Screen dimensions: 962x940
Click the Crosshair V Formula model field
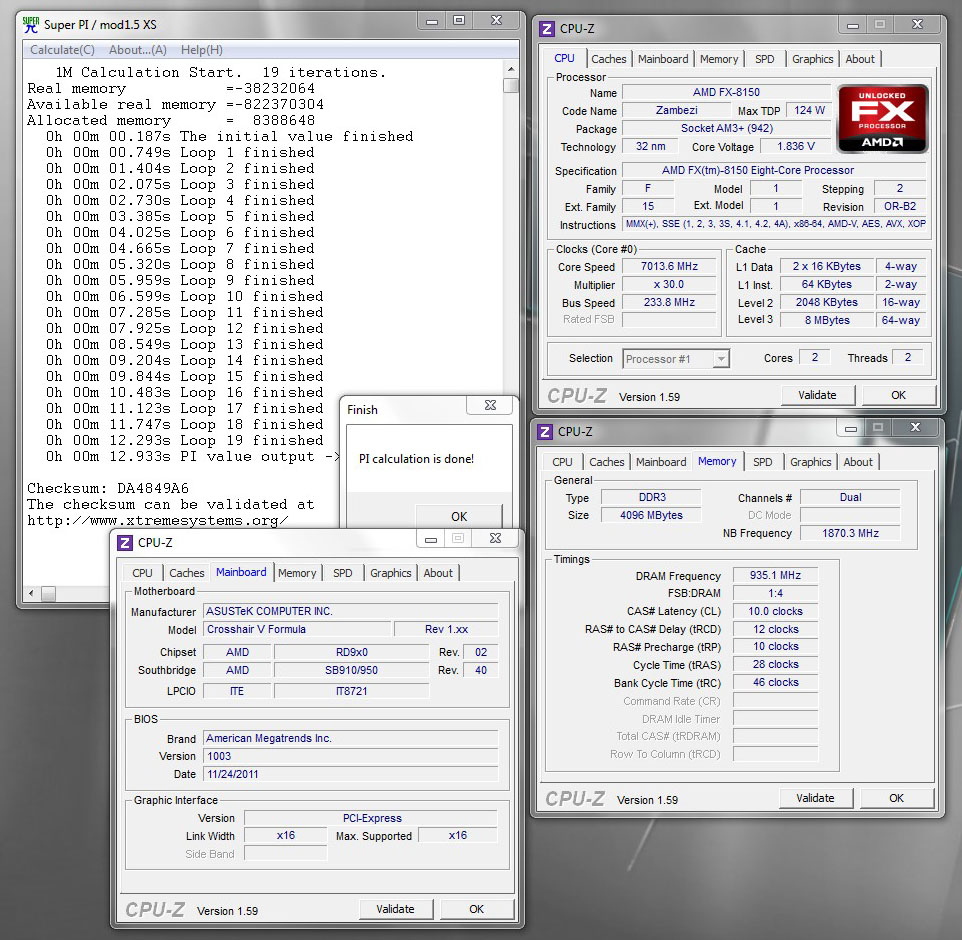click(x=297, y=630)
